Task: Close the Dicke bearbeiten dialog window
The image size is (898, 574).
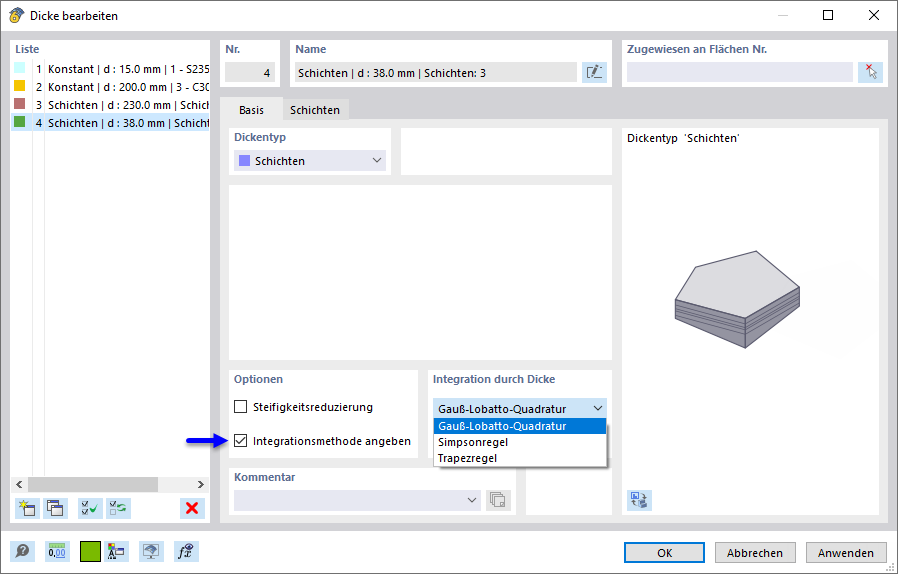Action: click(x=873, y=15)
